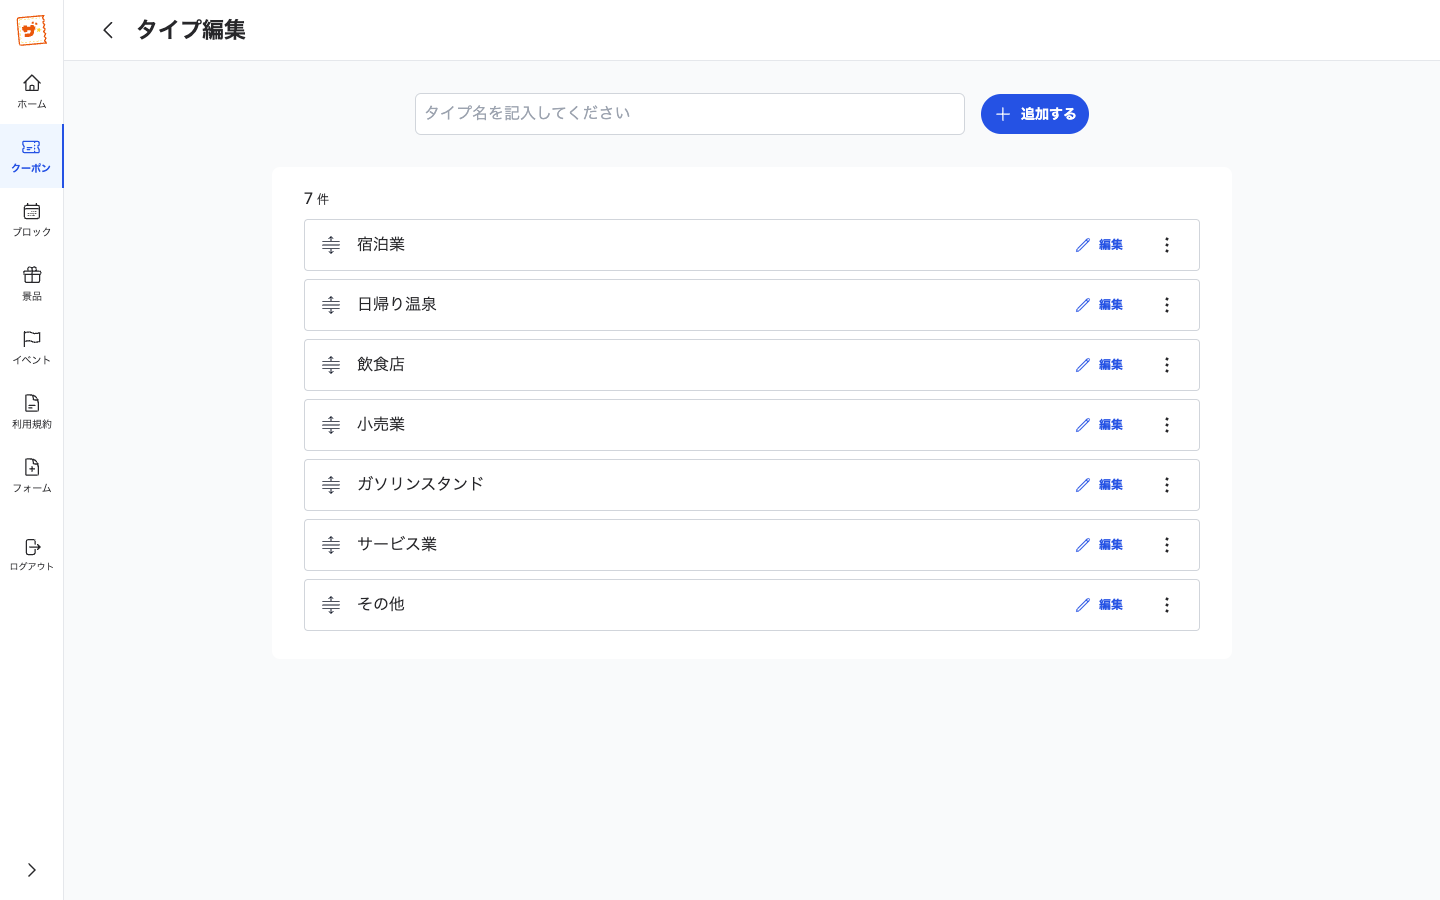Open the more menu for その他

(x=1167, y=605)
